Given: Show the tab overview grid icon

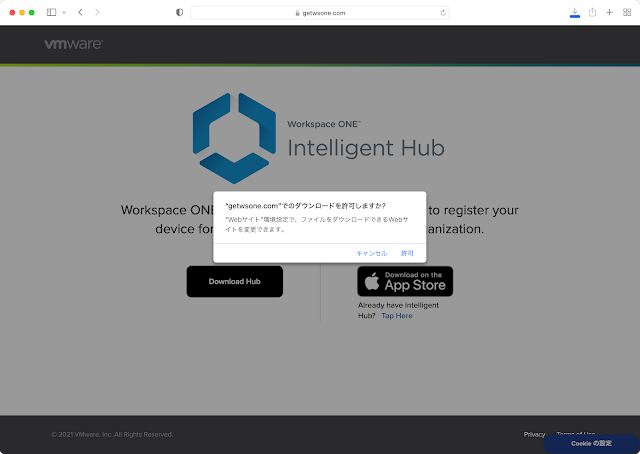Looking at the screenshot, I should click(627, 12).
